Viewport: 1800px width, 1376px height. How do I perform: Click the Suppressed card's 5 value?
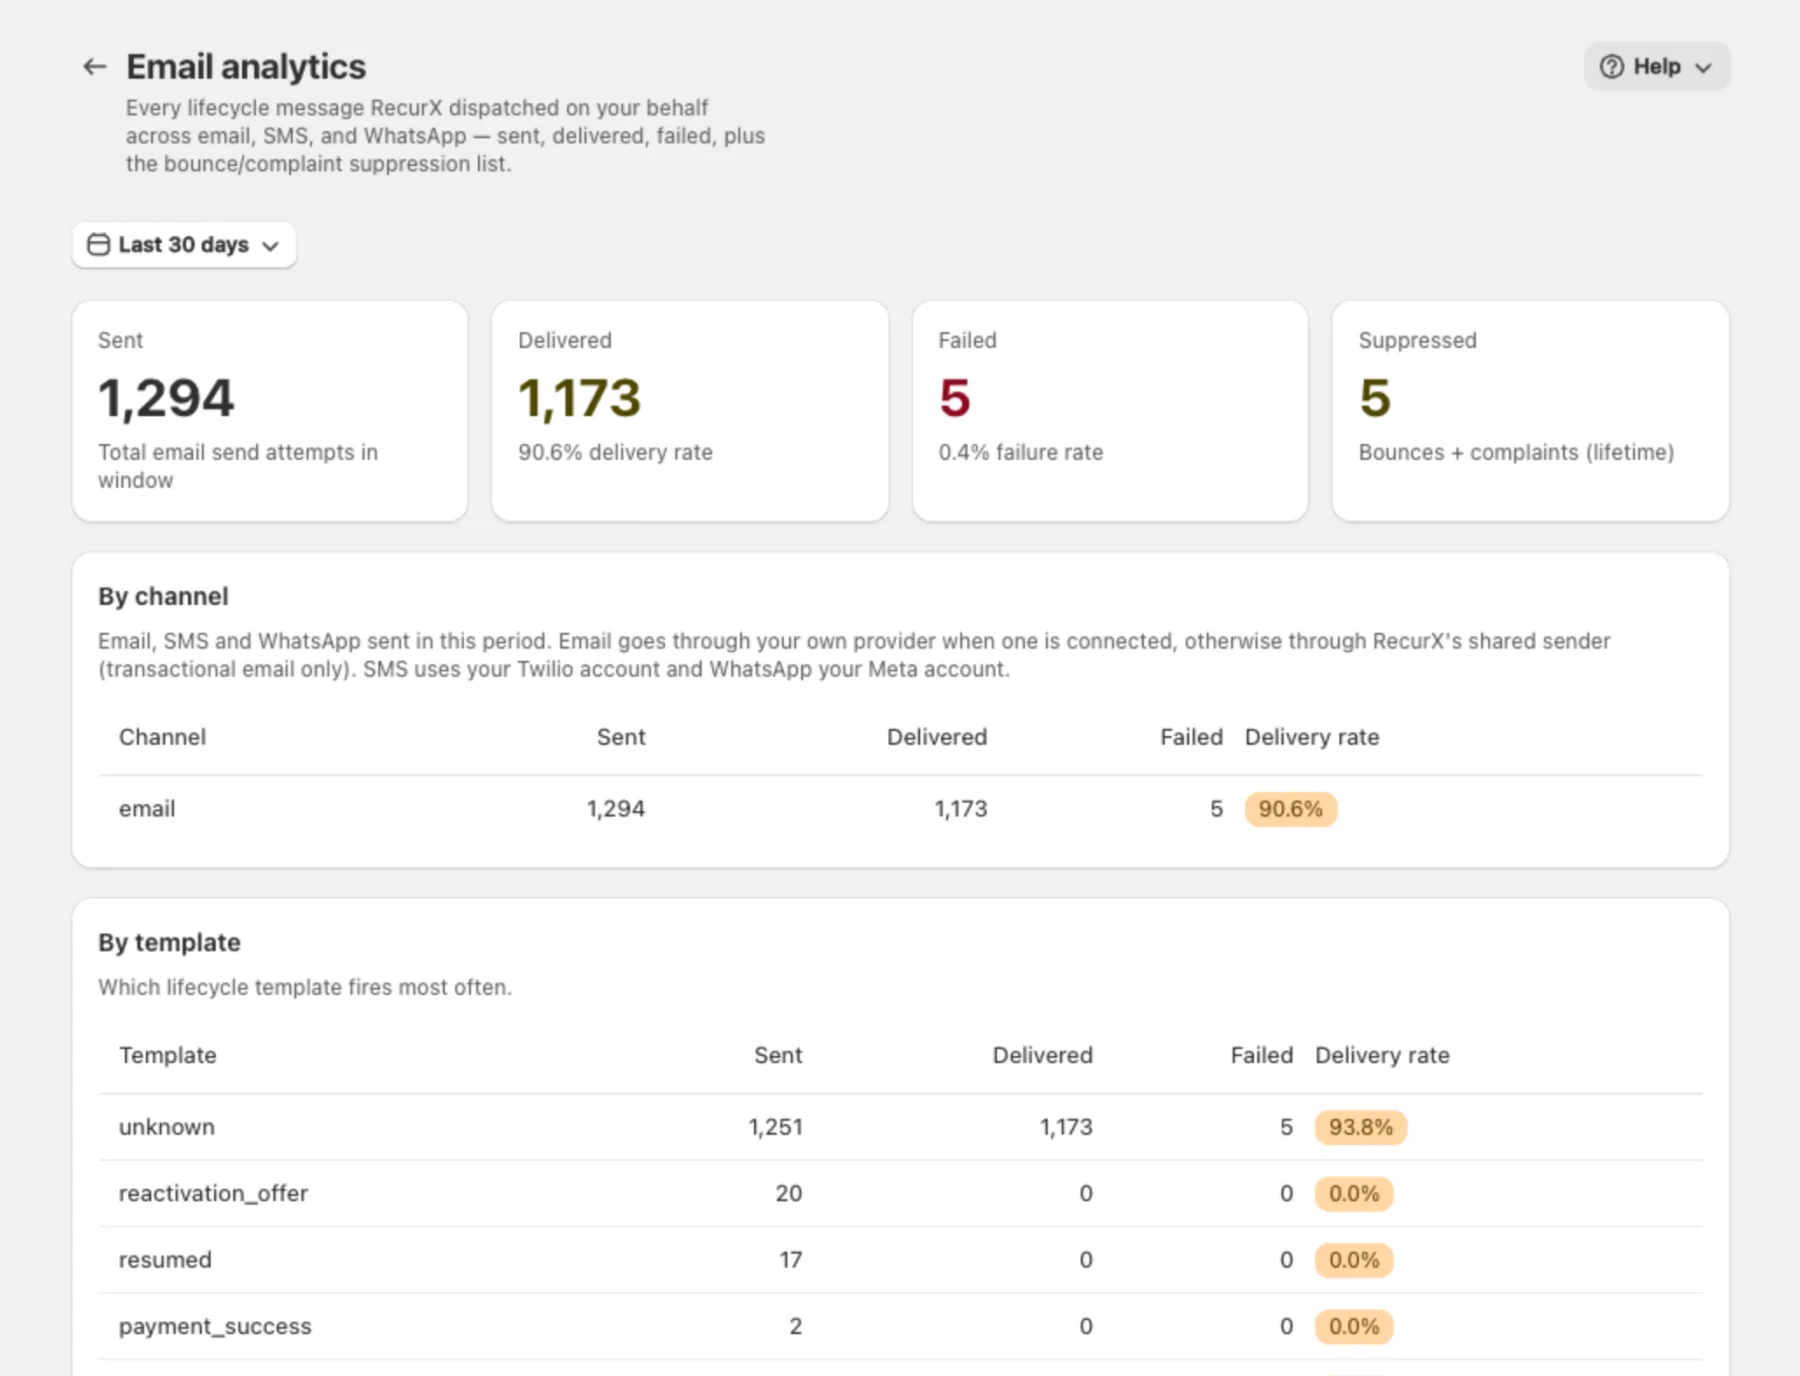click(1375, 398)
